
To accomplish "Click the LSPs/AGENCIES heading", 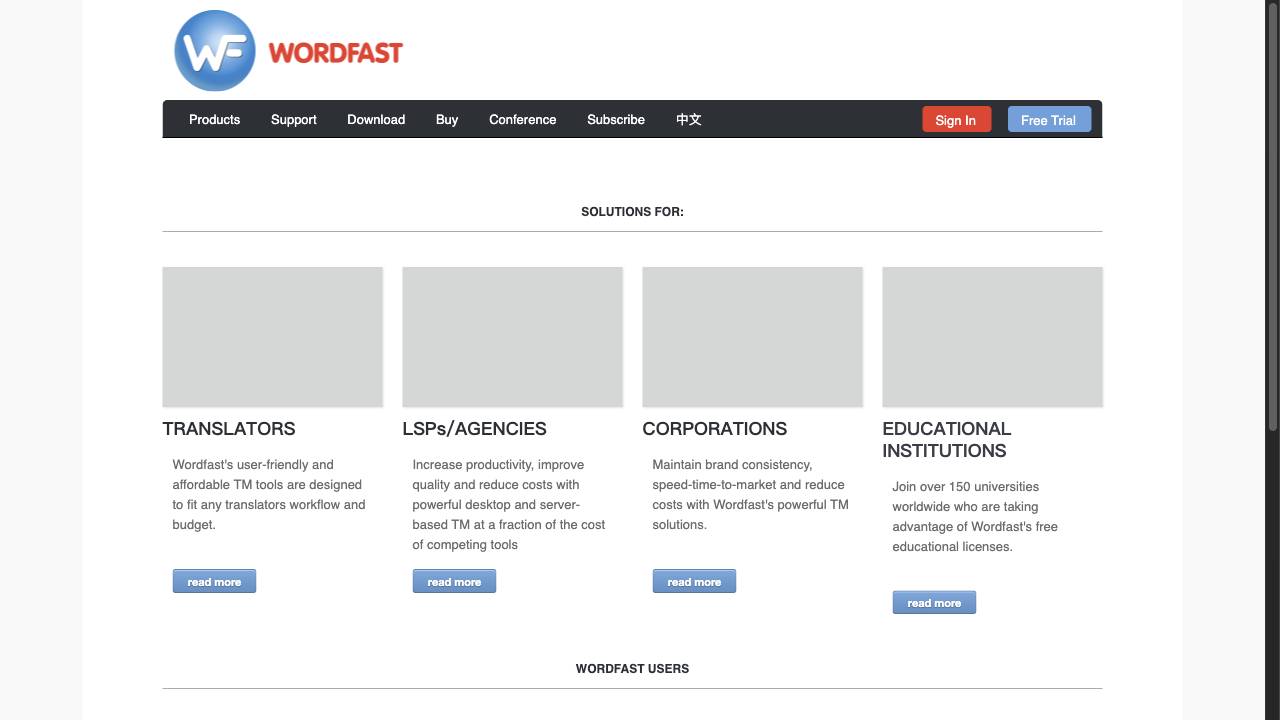I will [x=474, y=429].
